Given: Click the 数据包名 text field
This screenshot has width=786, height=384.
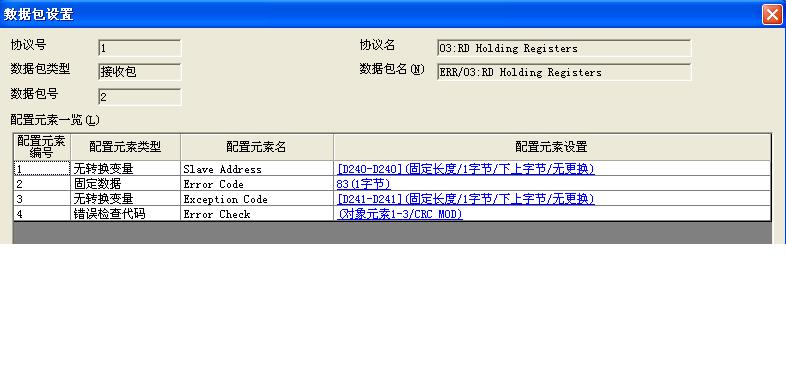Looking at the screenshot, I should (x=564, y=72).
